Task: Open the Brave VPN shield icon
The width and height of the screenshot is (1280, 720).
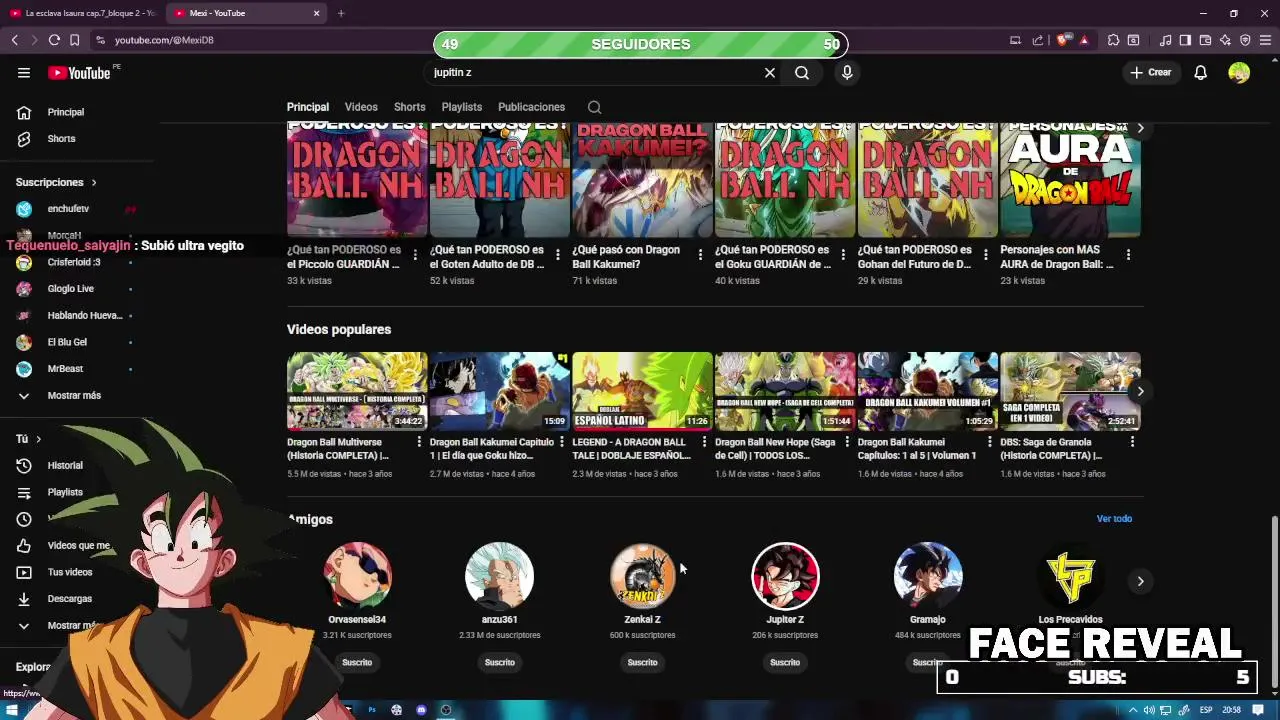Action: coord(1245,40)
